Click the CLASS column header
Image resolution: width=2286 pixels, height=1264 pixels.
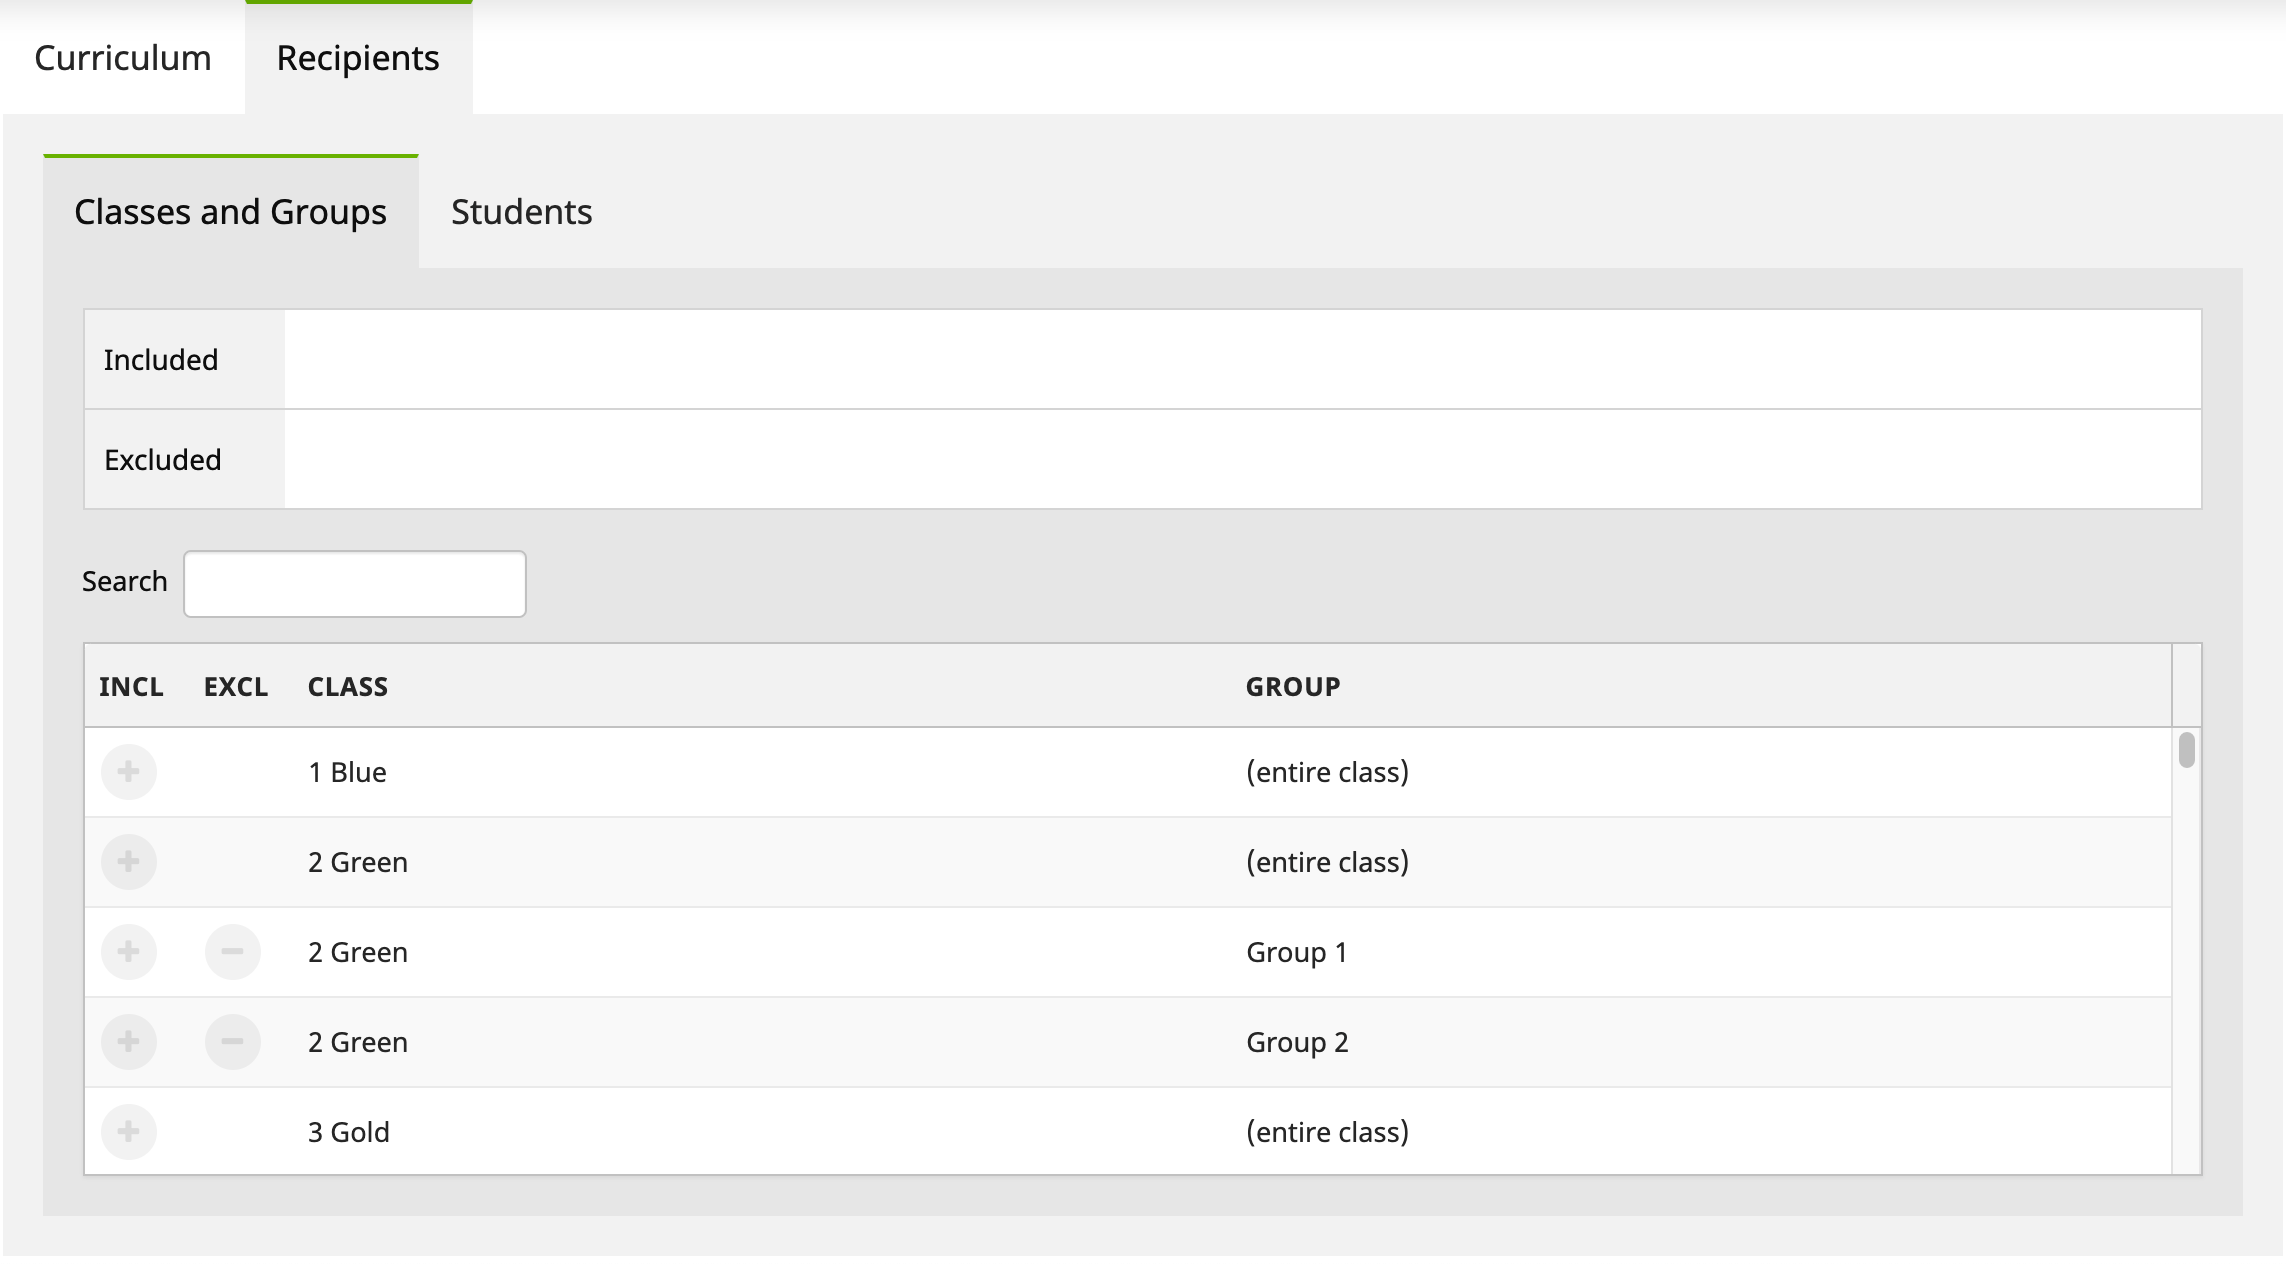point(348,687)
